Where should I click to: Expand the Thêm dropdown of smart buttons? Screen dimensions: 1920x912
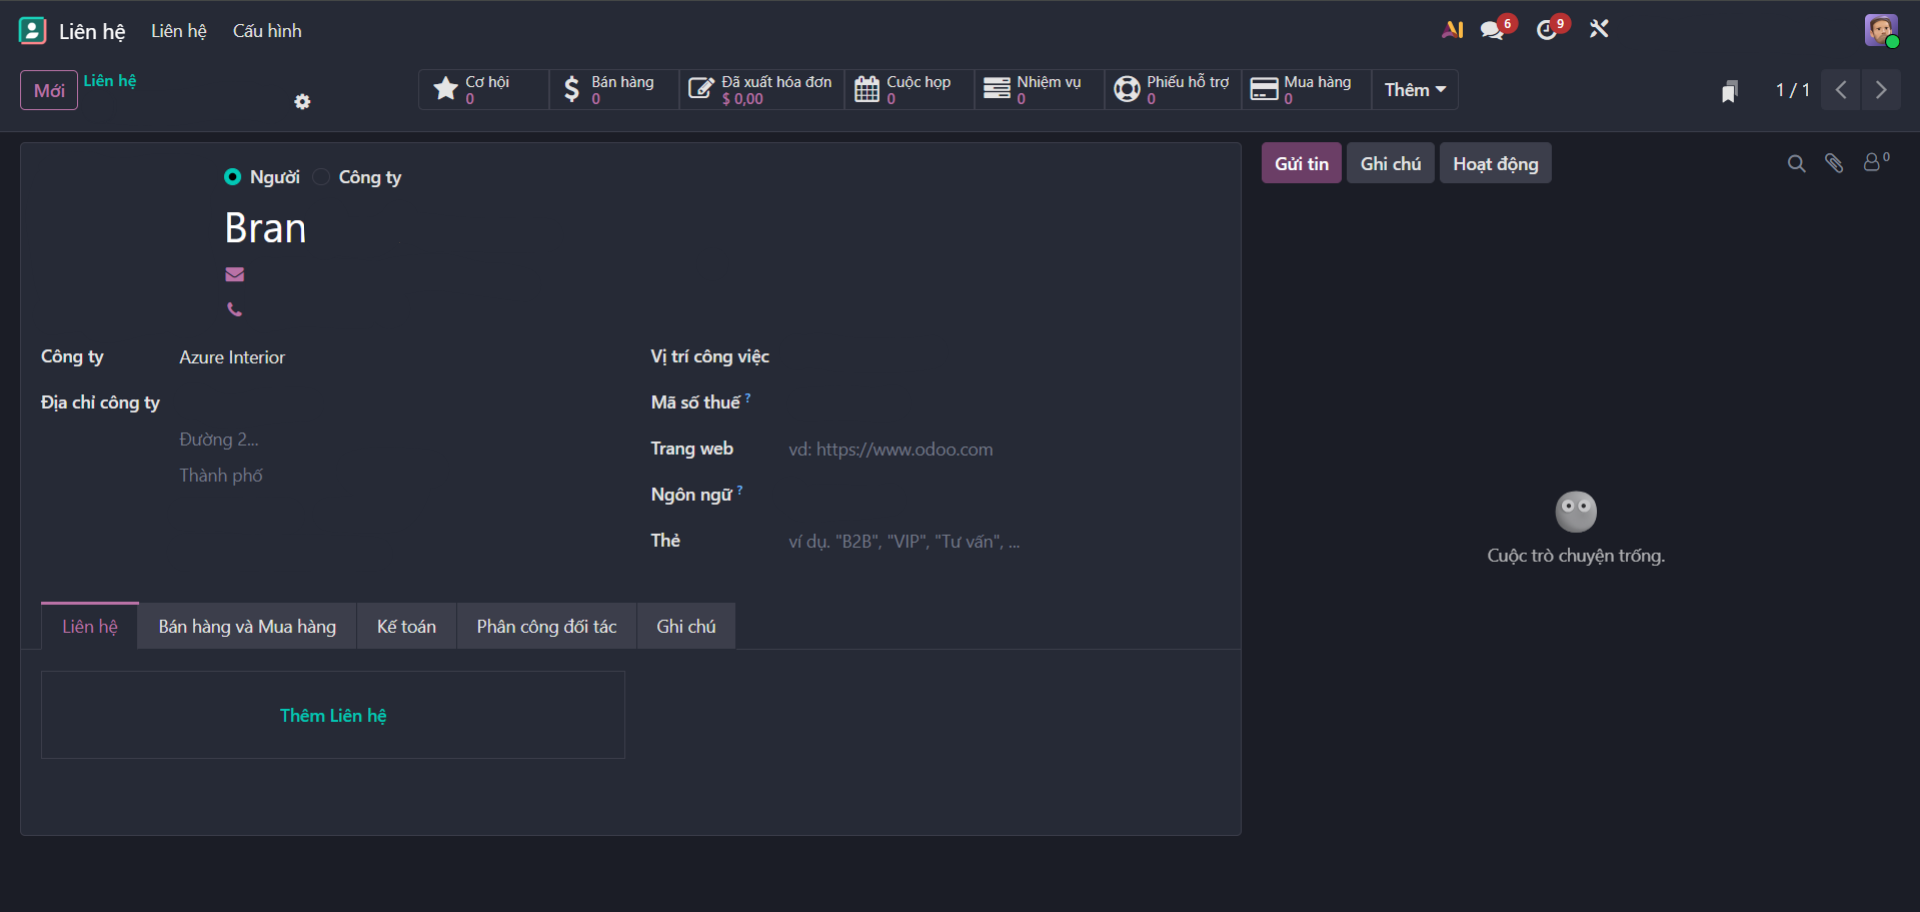[x=1414, y=90]
